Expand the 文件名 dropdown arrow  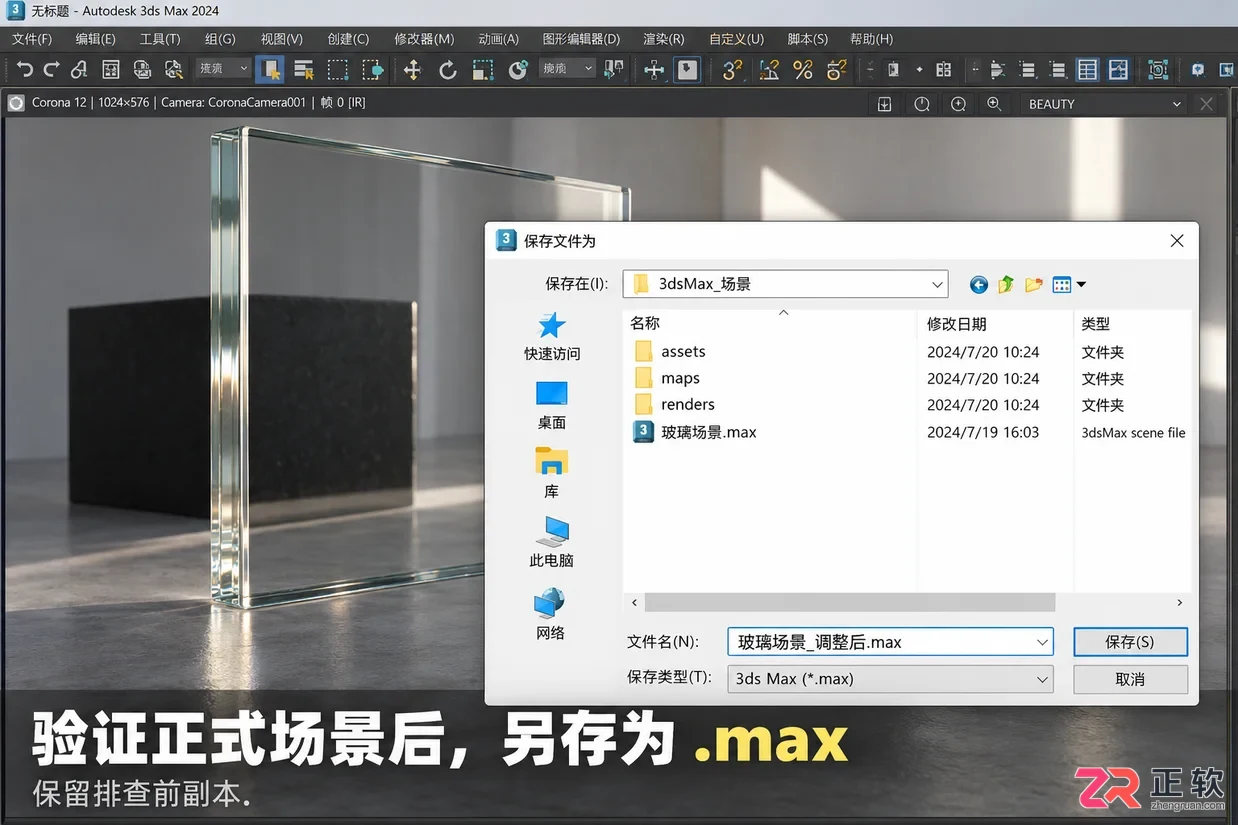[1042, 642]
